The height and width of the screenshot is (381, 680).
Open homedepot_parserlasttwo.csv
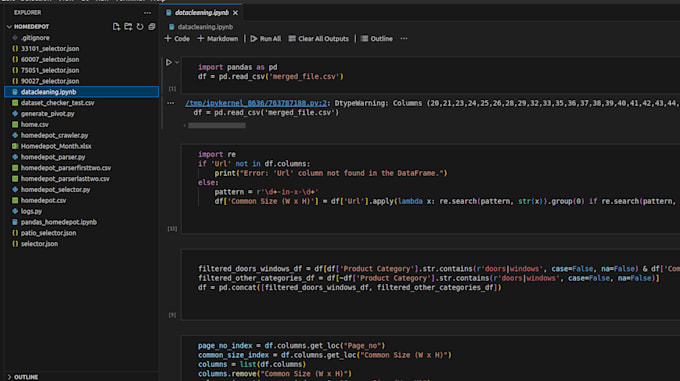coord(65,179)
